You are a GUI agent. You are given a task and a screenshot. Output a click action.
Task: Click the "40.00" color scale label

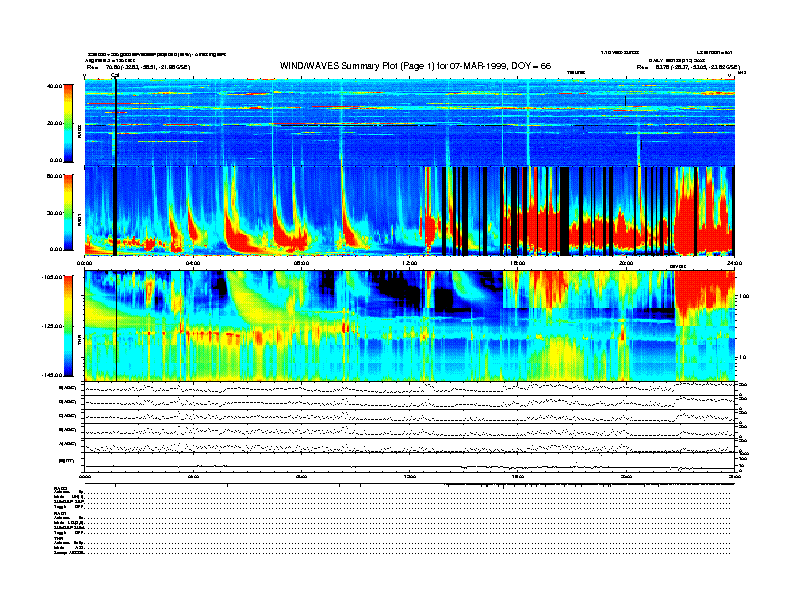click(x=54, y=86)
